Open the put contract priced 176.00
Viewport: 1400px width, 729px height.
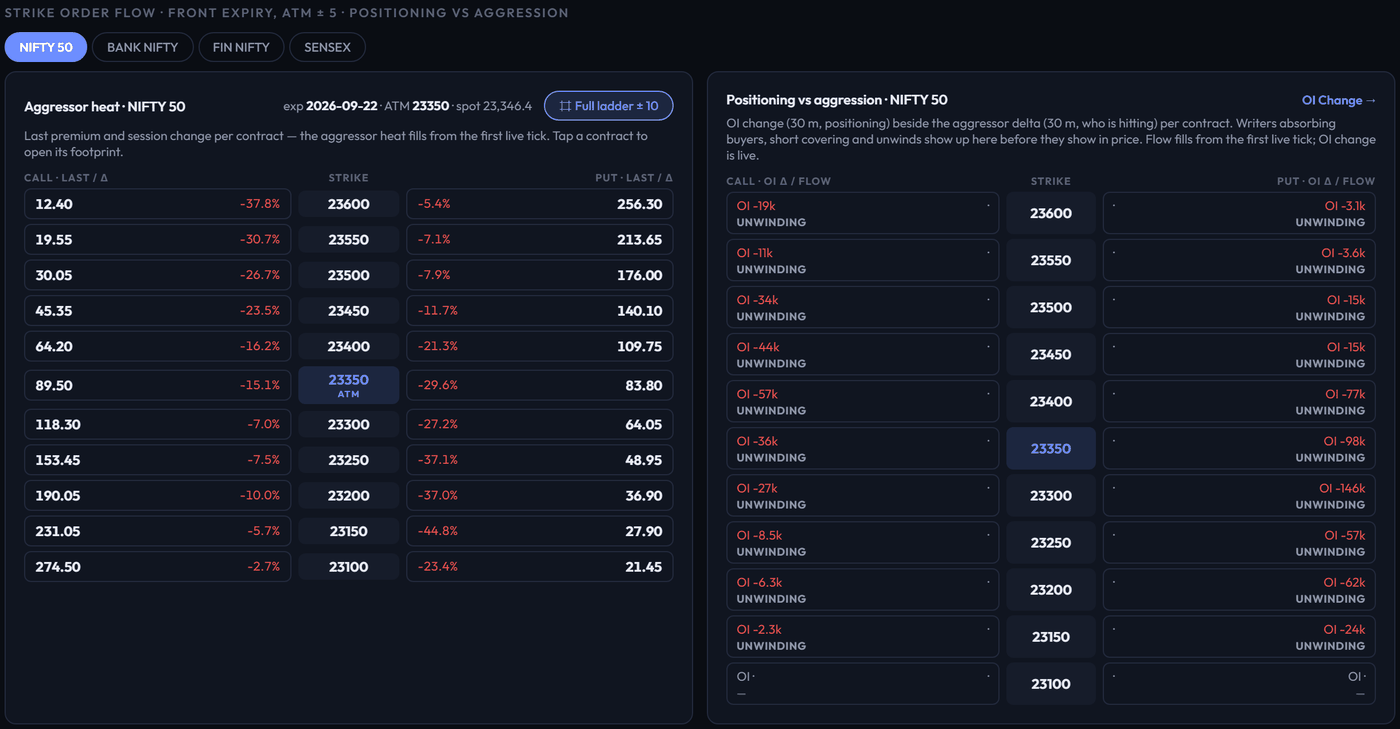click(540, 275)
